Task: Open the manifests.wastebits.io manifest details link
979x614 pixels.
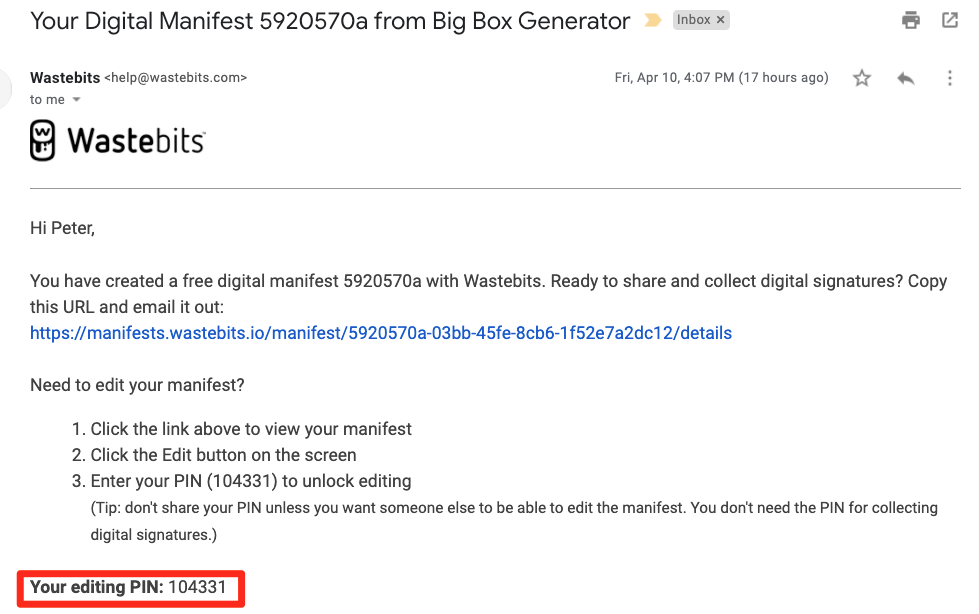Action: point(381,333)
